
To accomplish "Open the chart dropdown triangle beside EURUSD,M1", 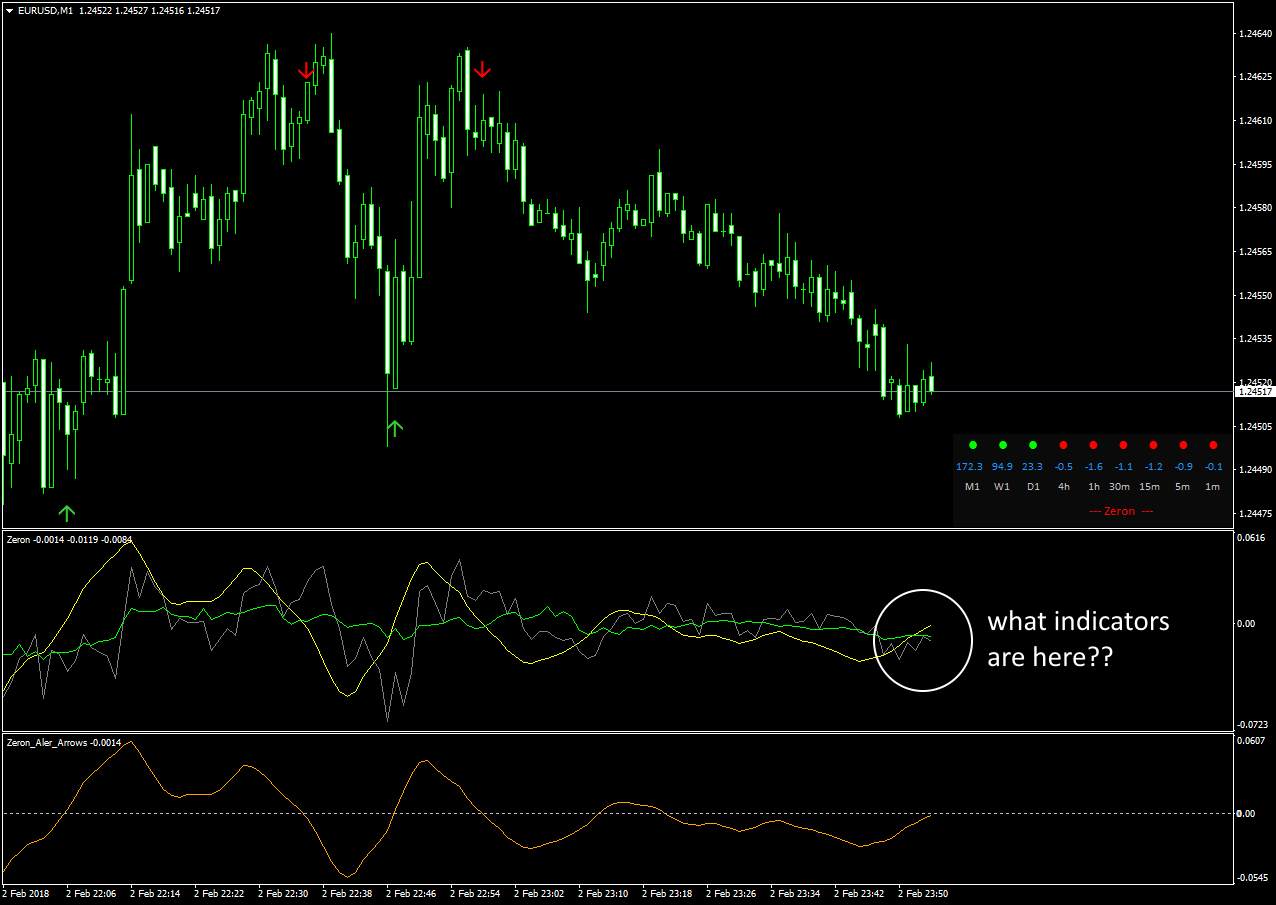I will (9, 10).
